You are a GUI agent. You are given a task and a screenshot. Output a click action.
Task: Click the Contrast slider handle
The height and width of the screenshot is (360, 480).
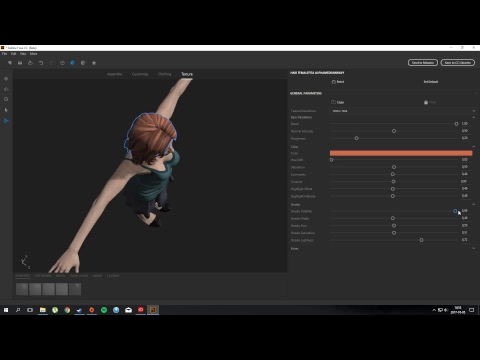pyautogui.click(x=393, y=182)
